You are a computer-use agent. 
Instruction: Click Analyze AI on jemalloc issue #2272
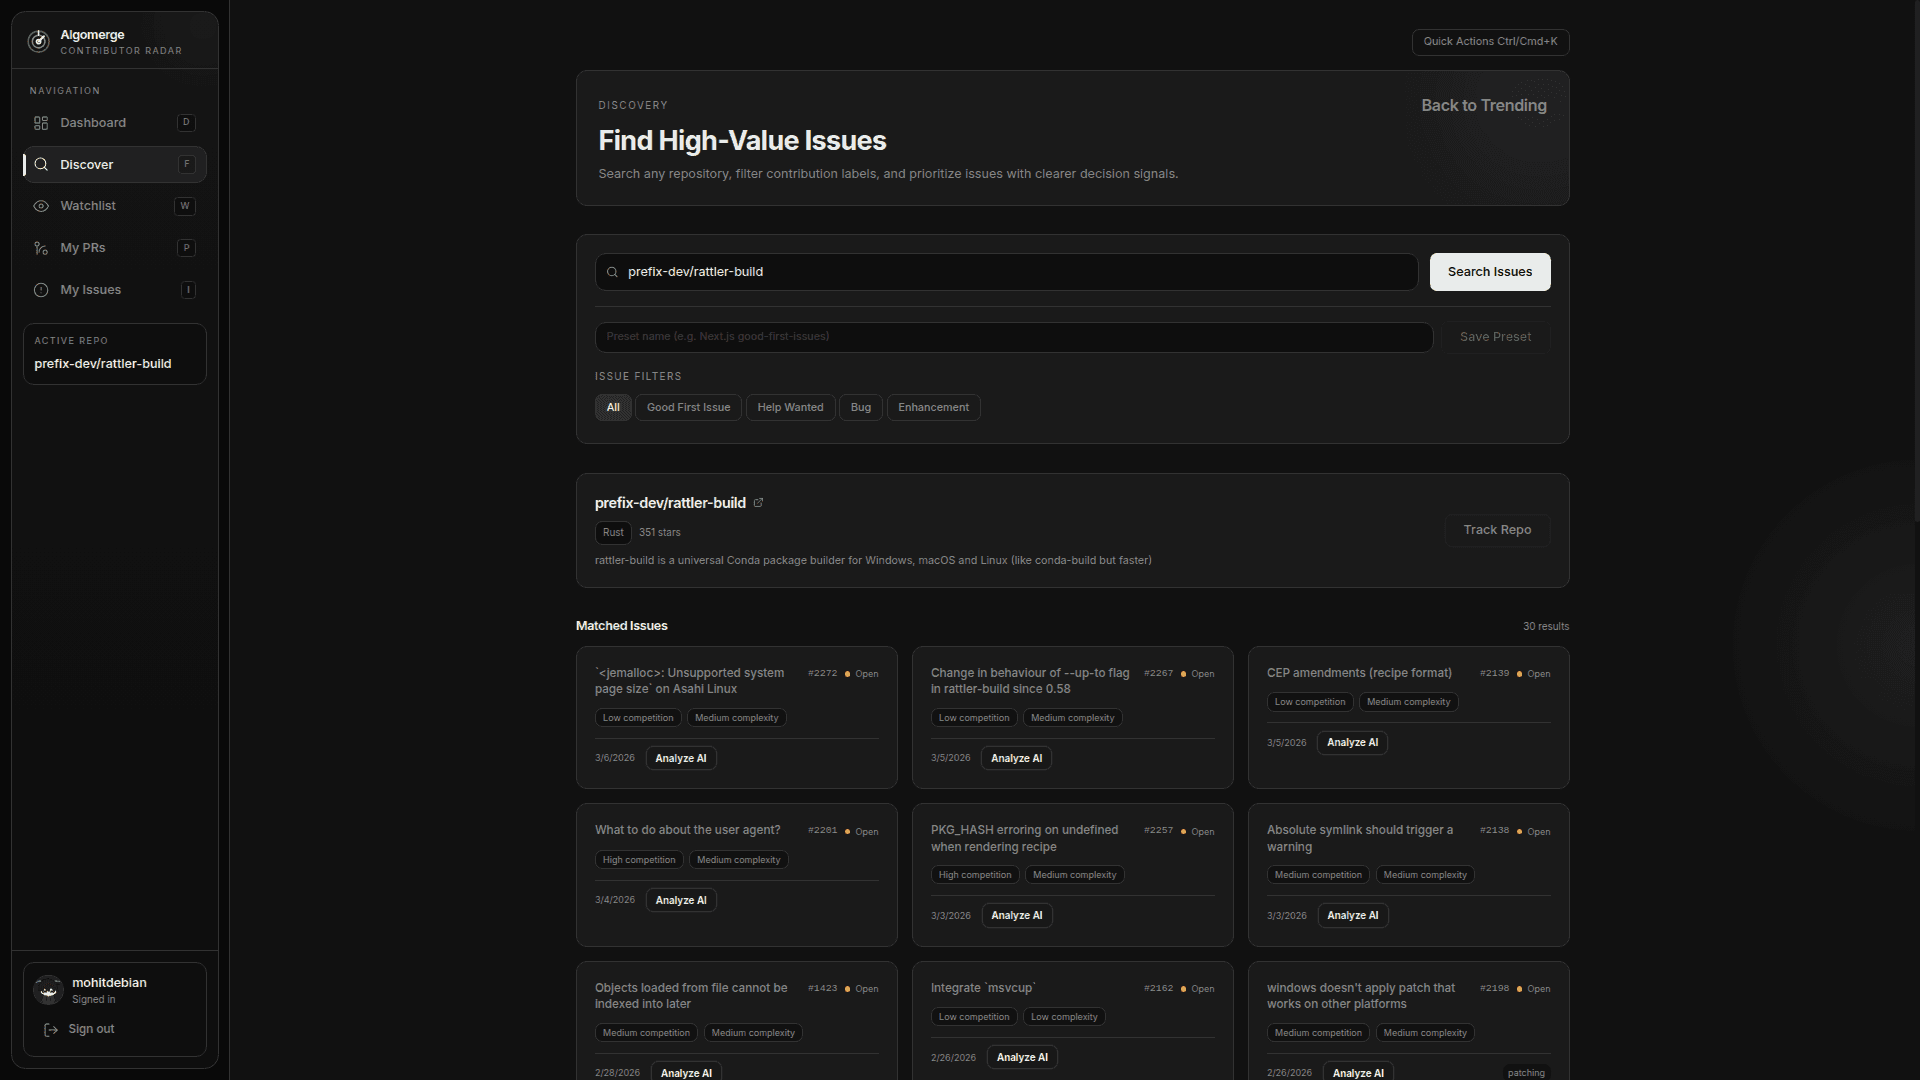pyautogui.click(x=680, y=759)
